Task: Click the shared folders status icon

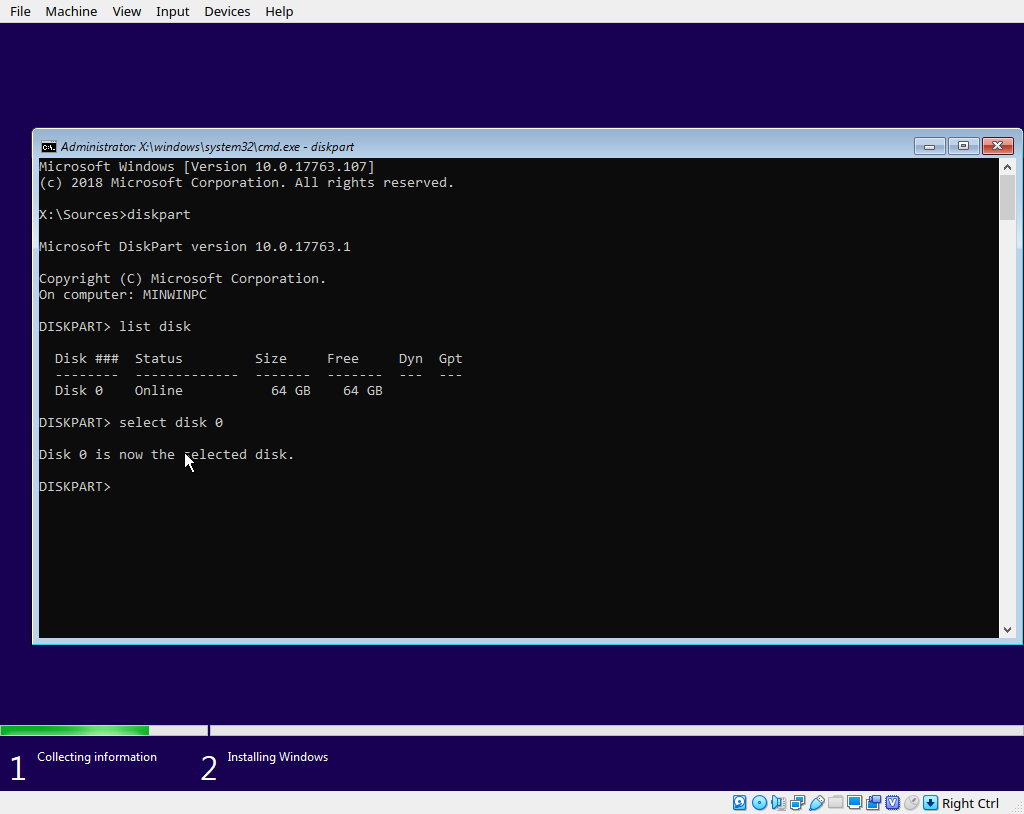Action: click(x=835, y=803)
